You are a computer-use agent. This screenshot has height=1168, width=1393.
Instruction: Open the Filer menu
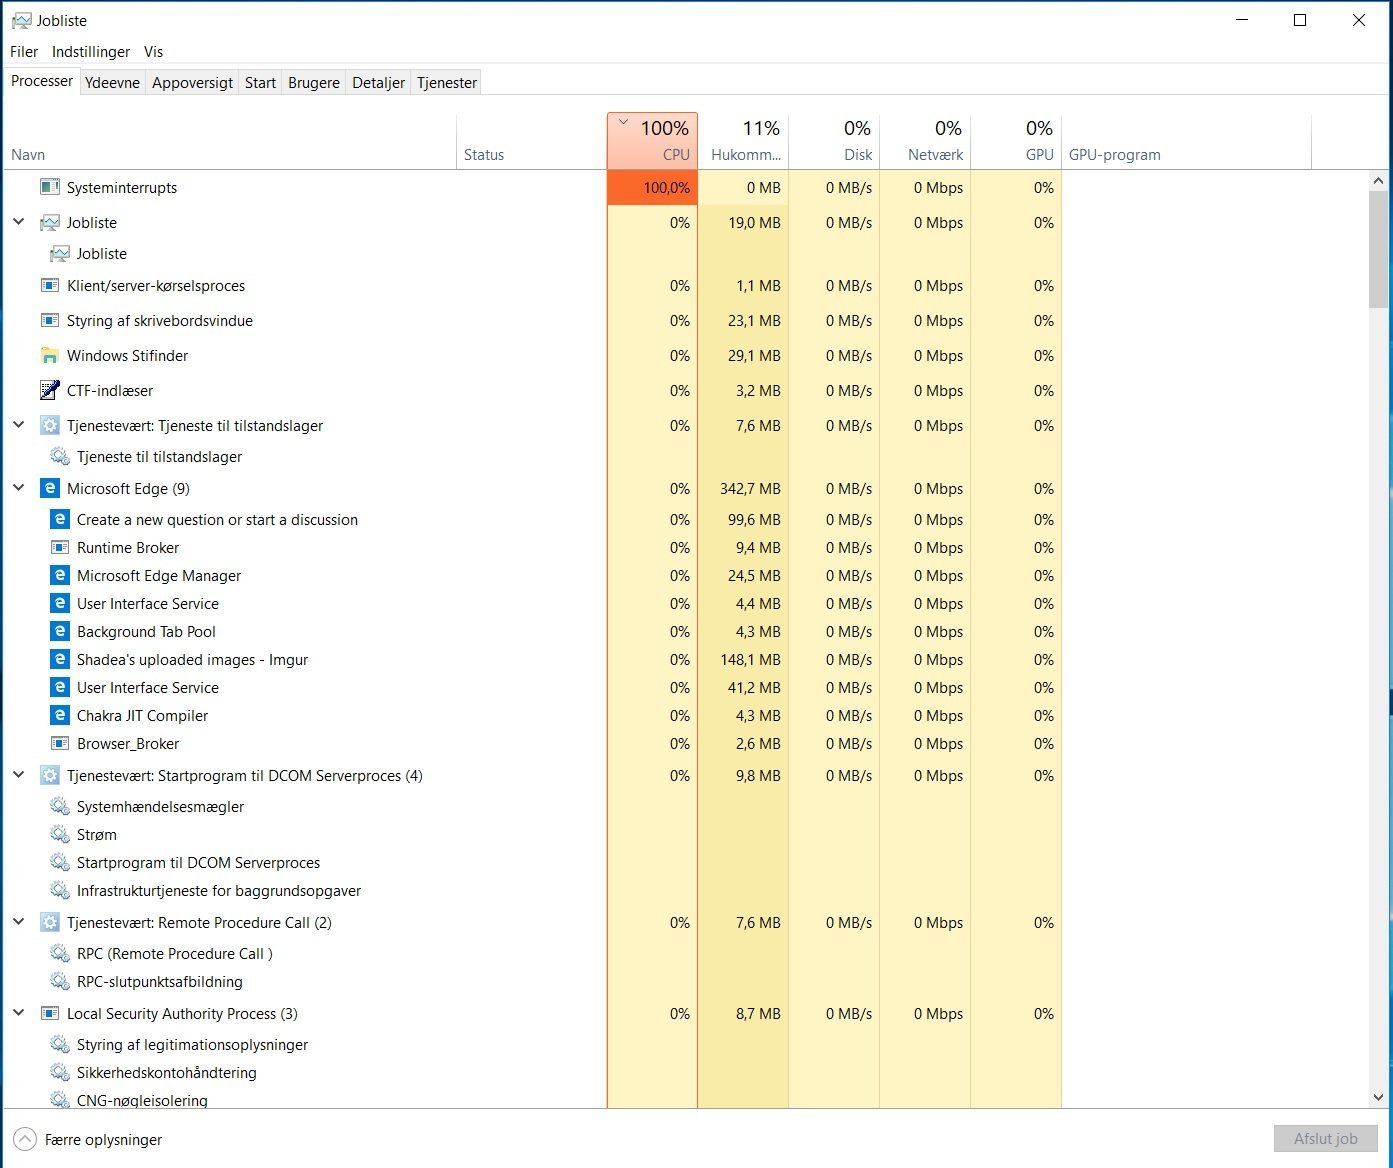[24, 51]
